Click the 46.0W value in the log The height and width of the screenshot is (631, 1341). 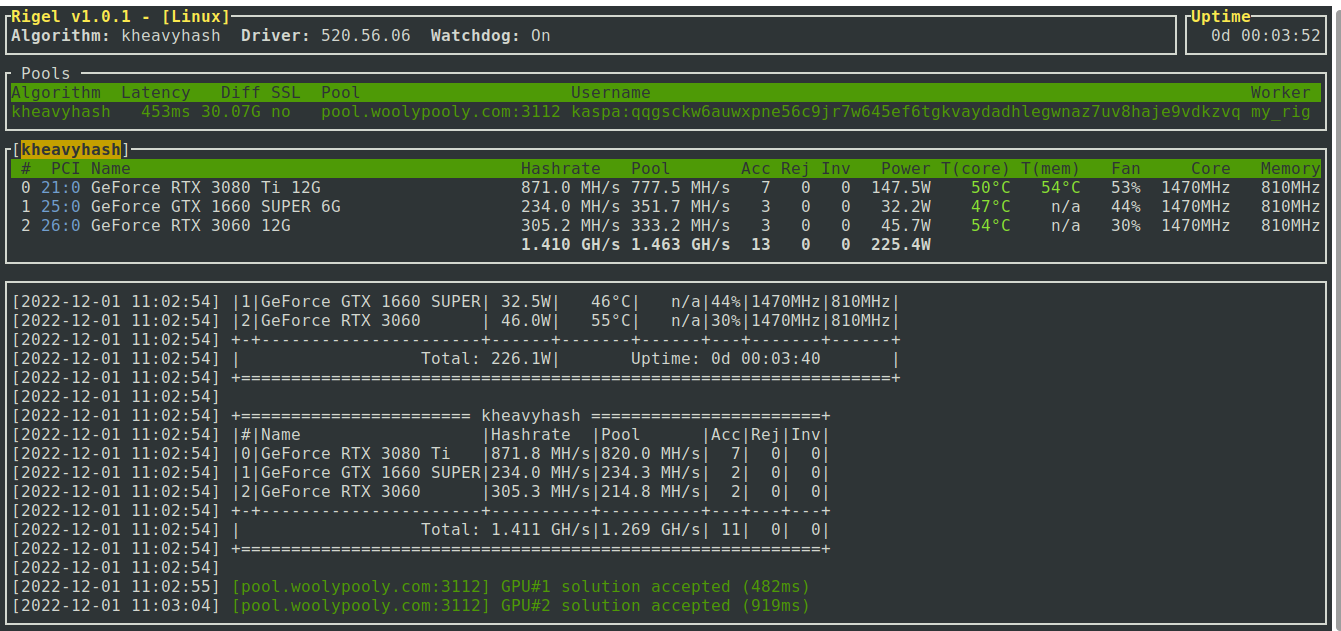click(x=526, y=320)
